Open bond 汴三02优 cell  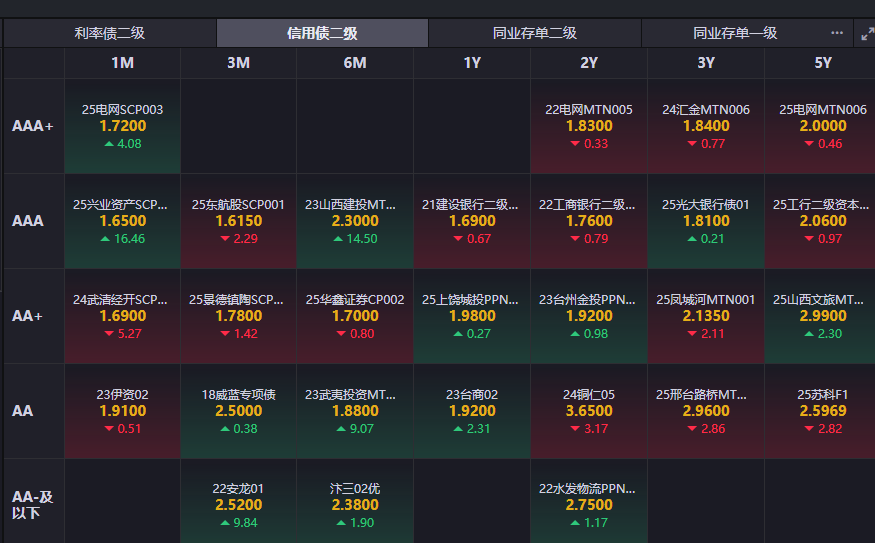click(x=355, y=501)
